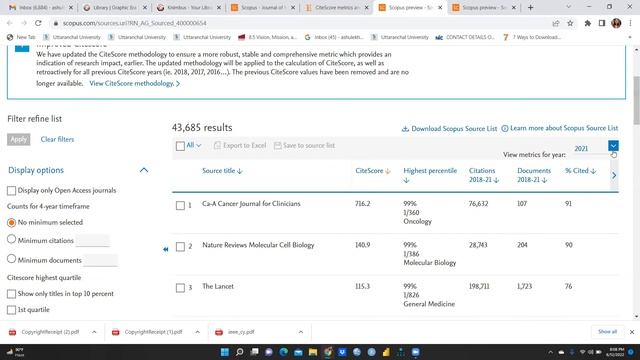Open the Chat app in the taskbar

[269, 352]
